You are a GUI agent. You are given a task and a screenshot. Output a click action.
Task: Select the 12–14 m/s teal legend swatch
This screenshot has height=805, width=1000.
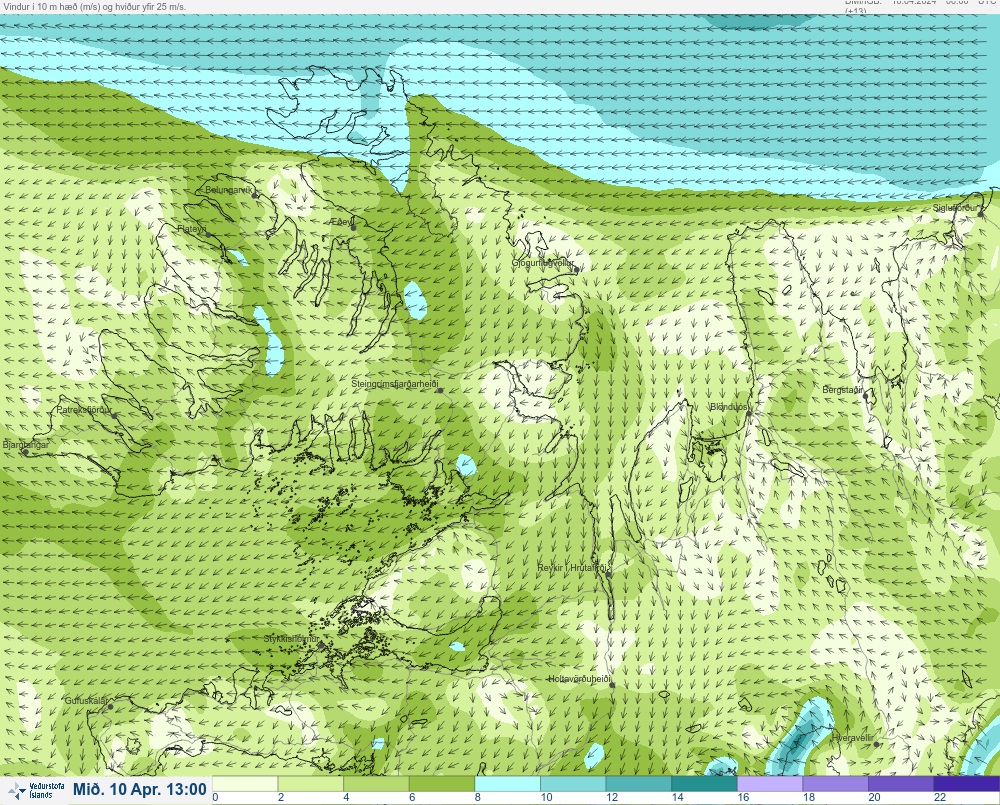(x=639, y=783)
